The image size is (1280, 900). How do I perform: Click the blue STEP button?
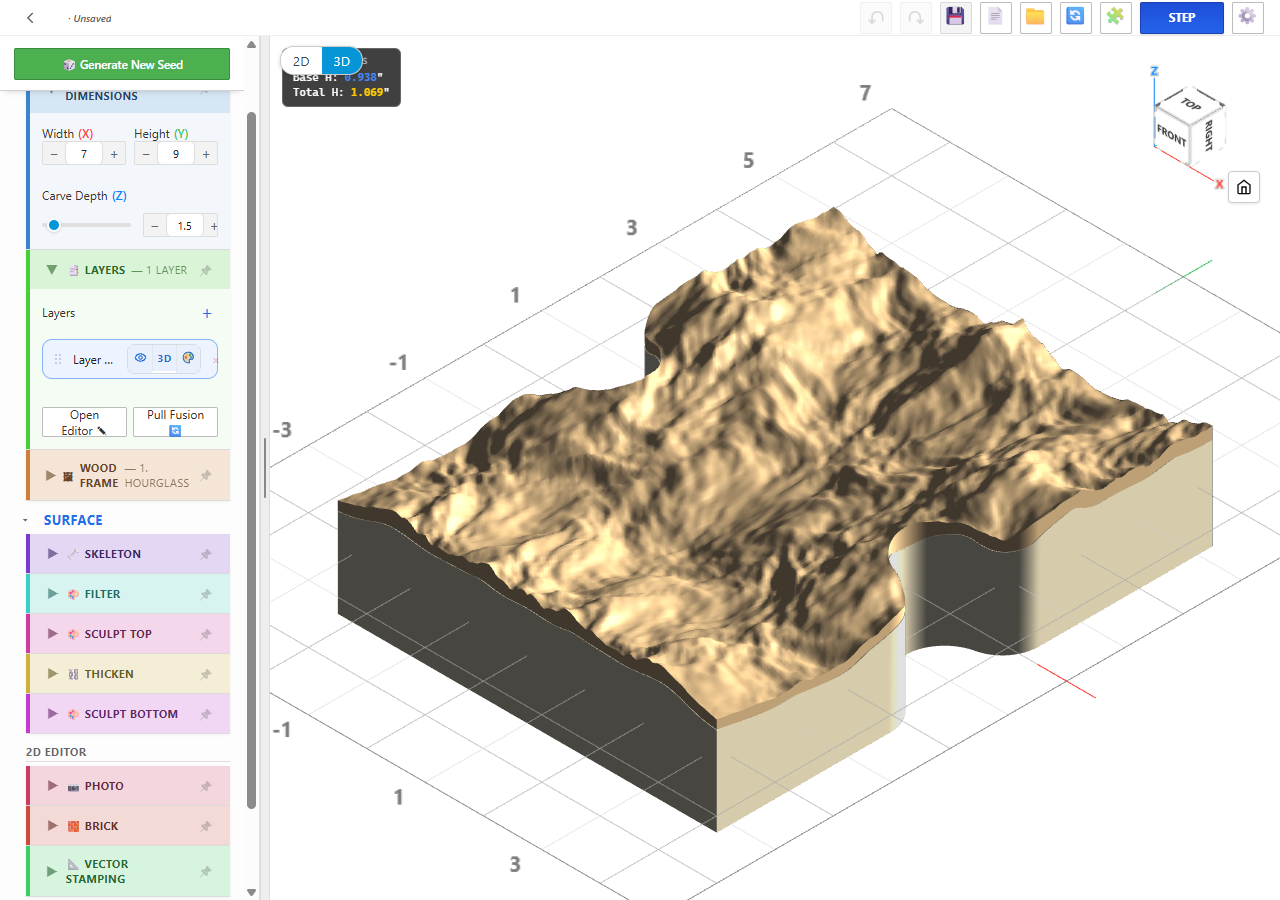click(1182, 18)
